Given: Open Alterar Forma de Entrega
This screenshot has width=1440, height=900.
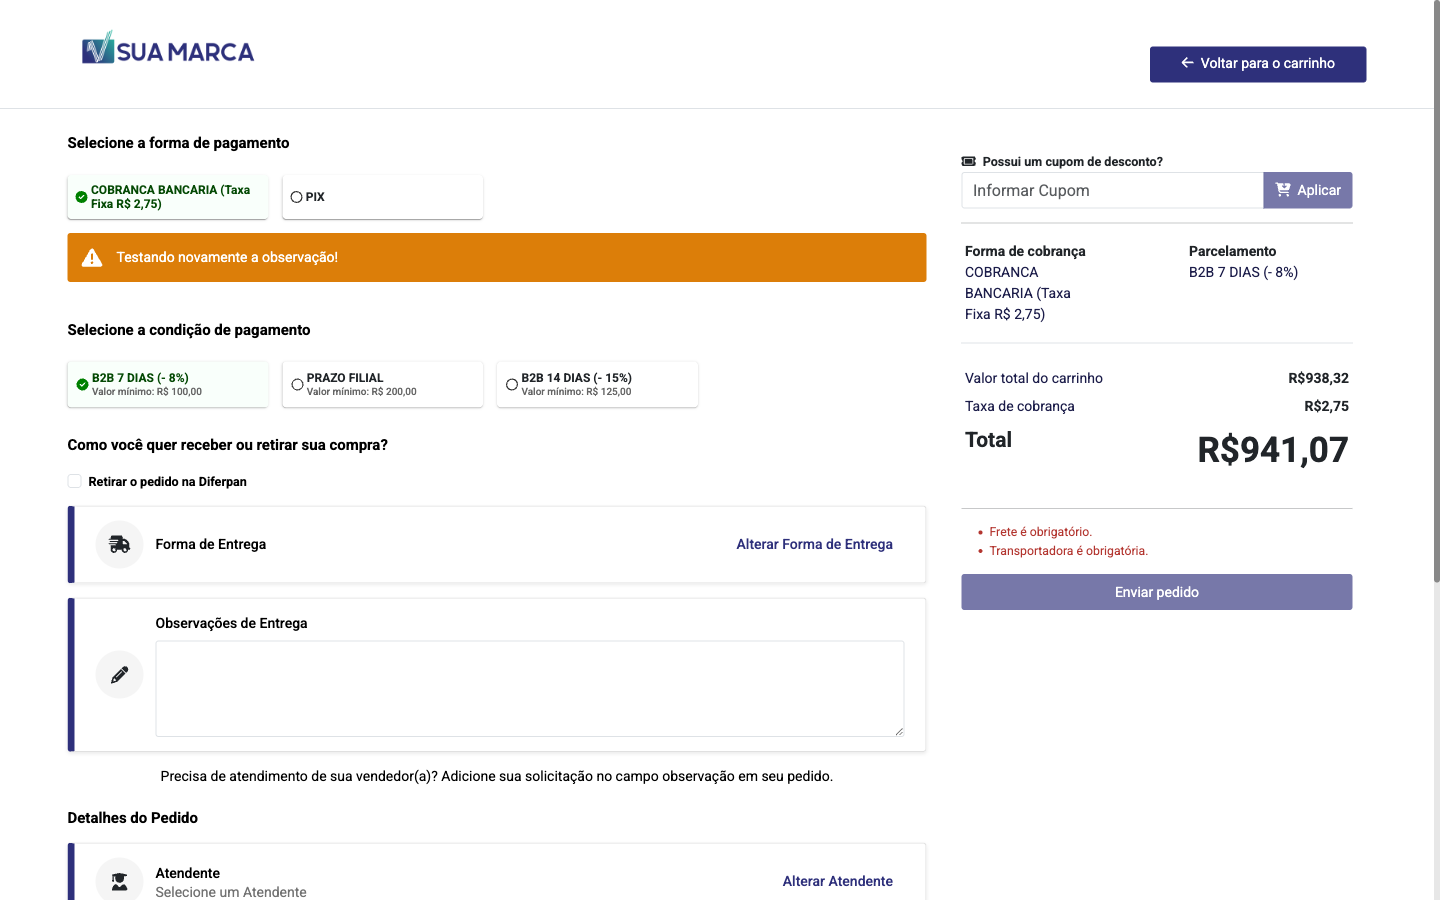Looking at the screenshot, I should click(814, 544).
